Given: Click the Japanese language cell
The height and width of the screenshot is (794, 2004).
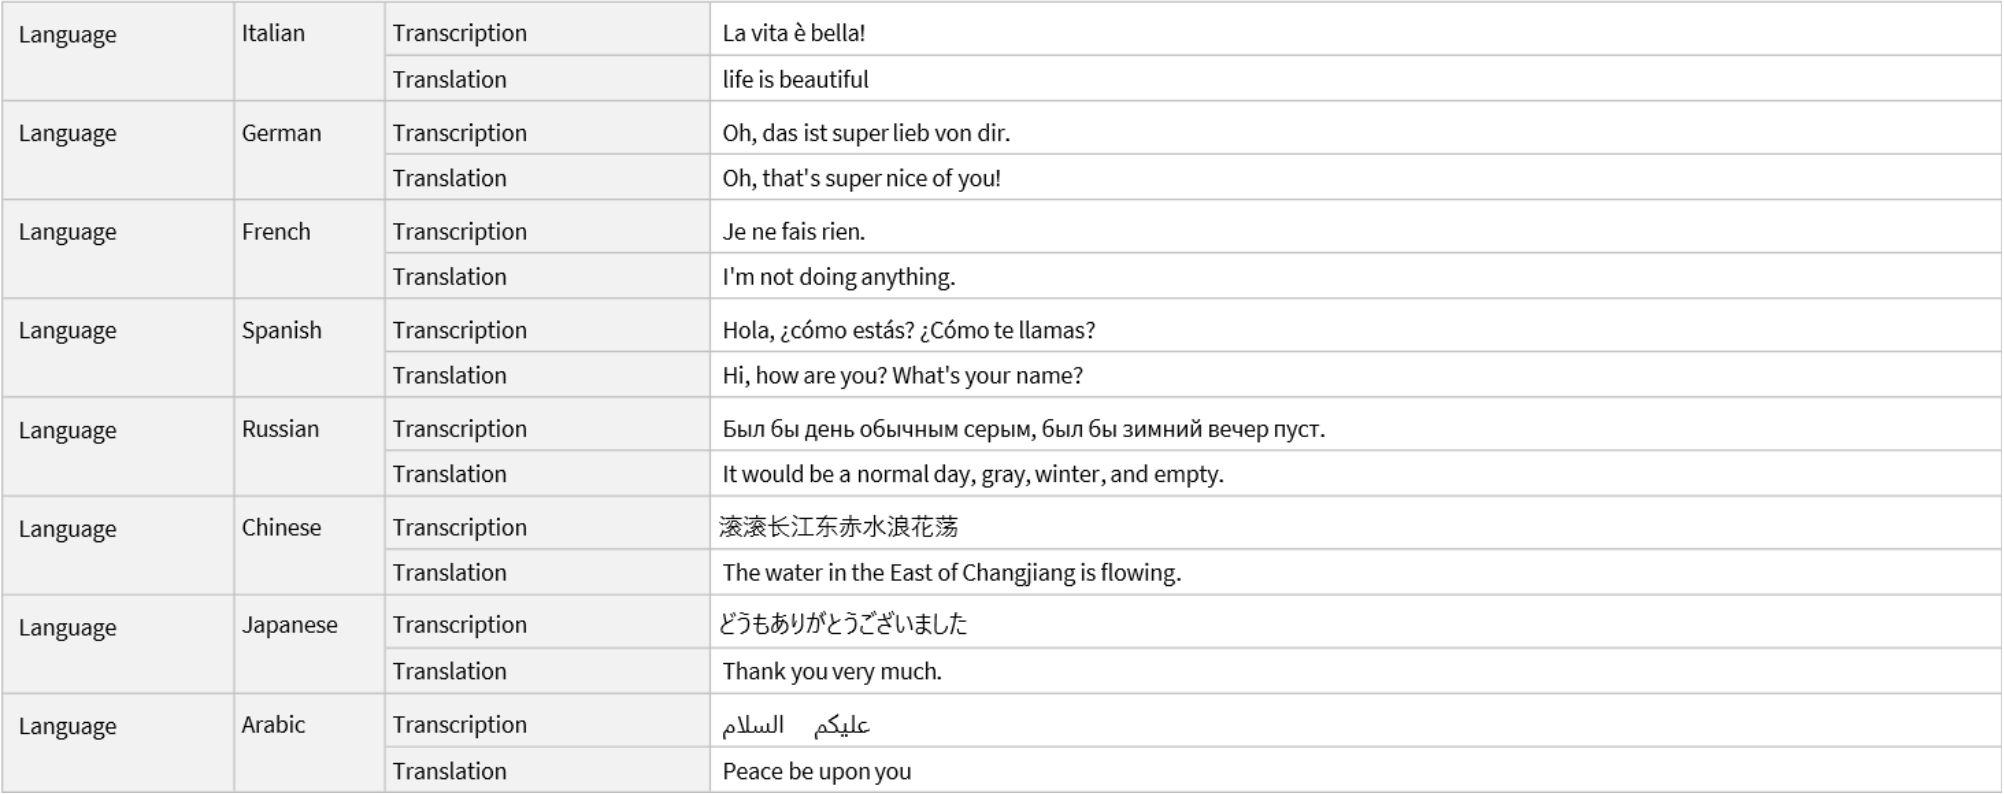Looking at the screenshot, I should coord(289,625).
